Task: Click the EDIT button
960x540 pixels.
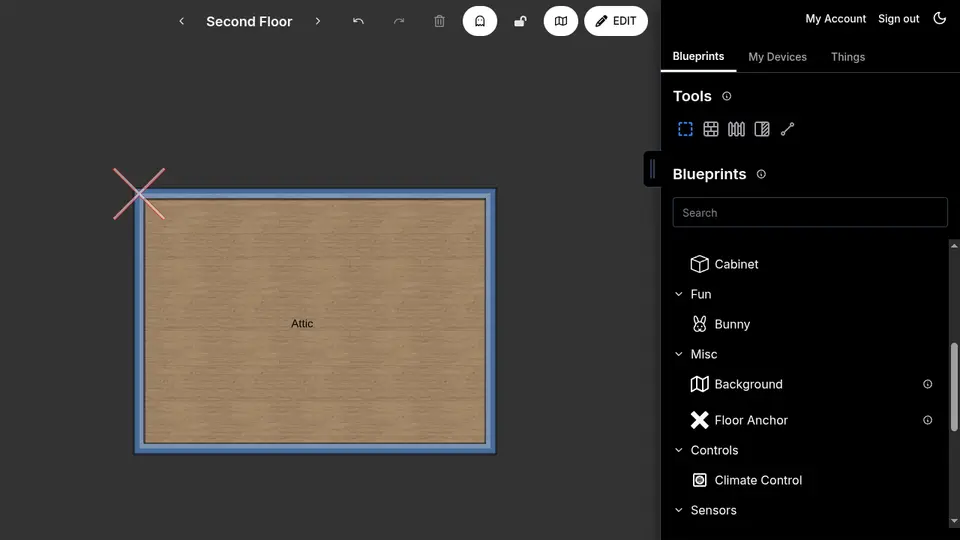Action: tap(615, 21)
